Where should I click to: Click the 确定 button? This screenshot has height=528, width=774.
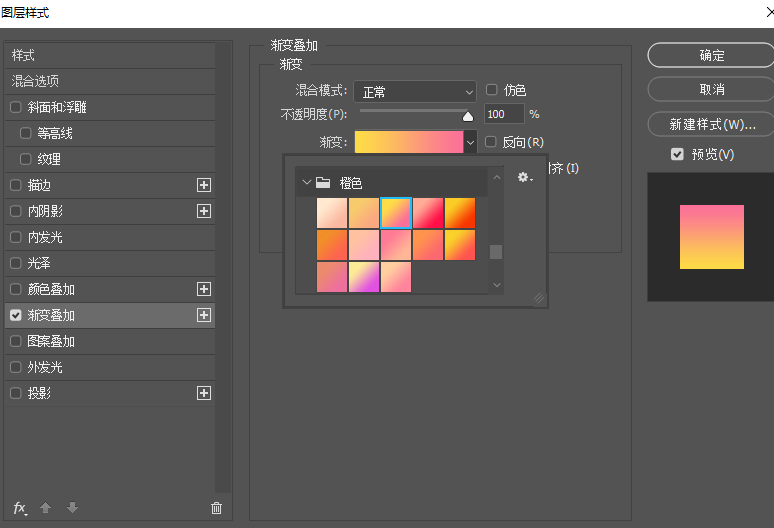(711, 55)
